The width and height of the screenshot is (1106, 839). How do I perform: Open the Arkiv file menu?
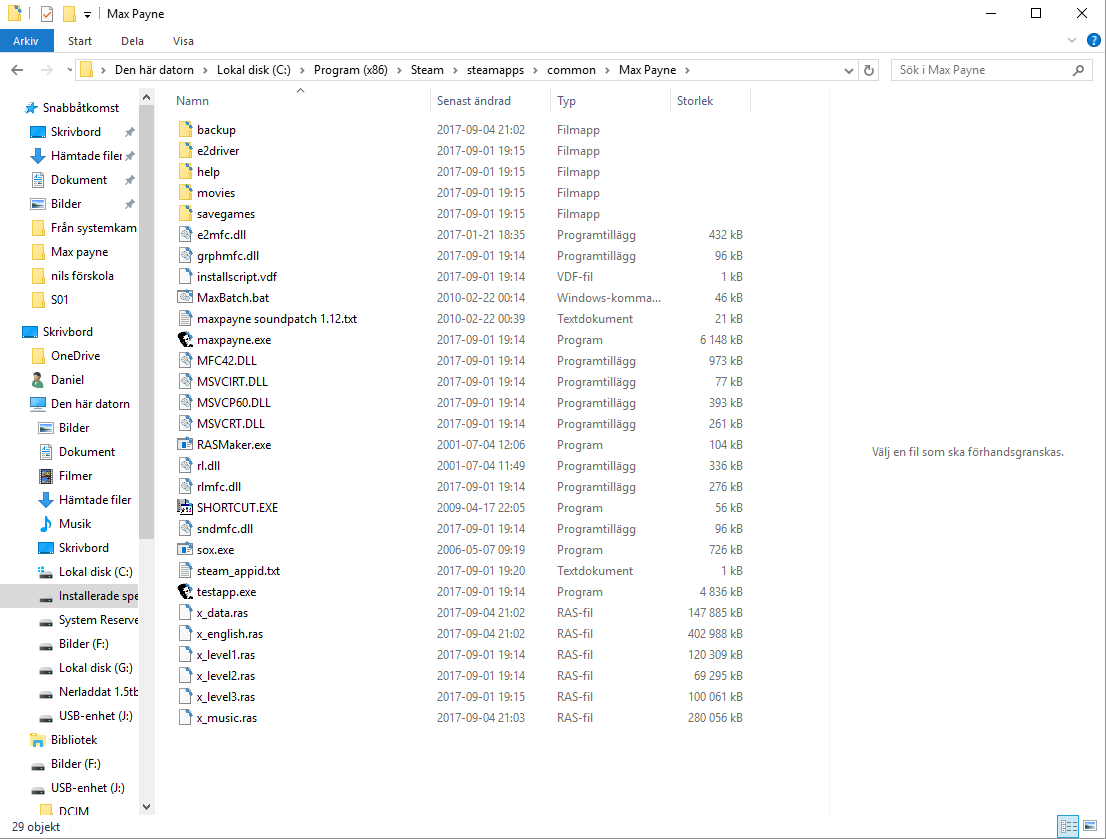coord(26,41)
